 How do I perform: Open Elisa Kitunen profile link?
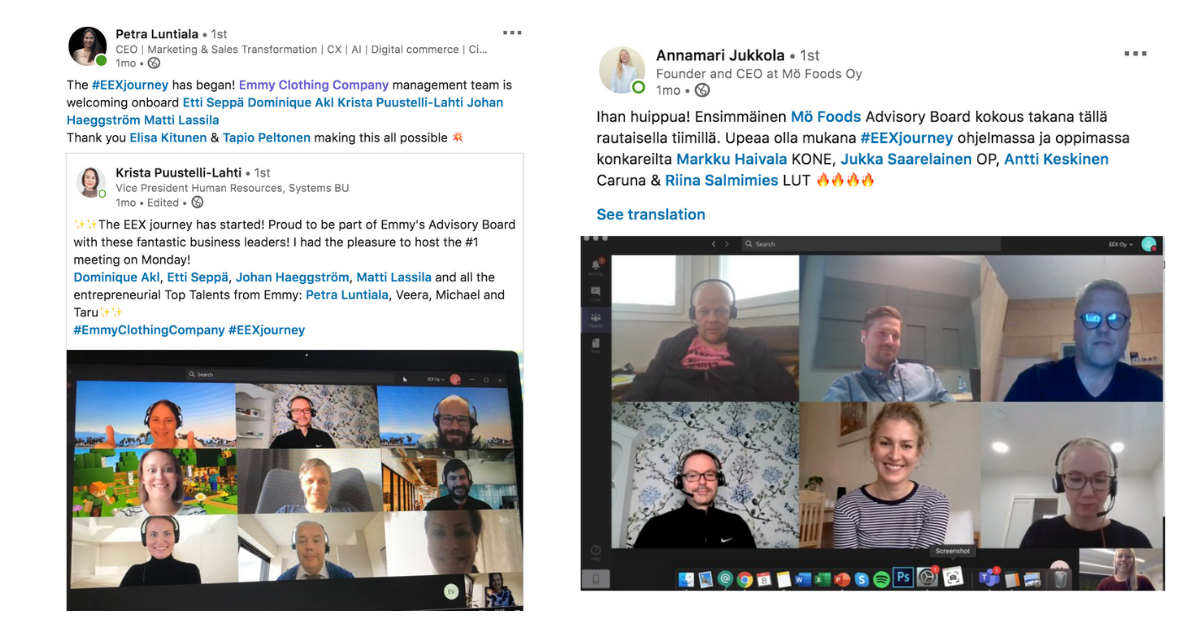pos(167,138)
